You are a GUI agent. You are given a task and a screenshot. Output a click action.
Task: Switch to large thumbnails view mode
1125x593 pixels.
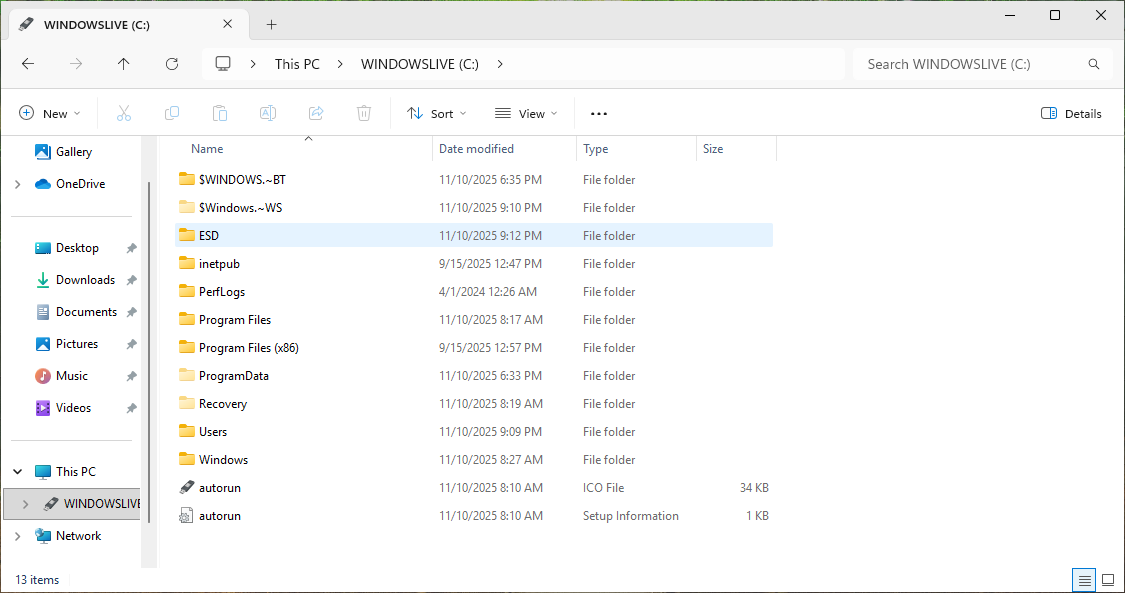(x=1108, y=580)
